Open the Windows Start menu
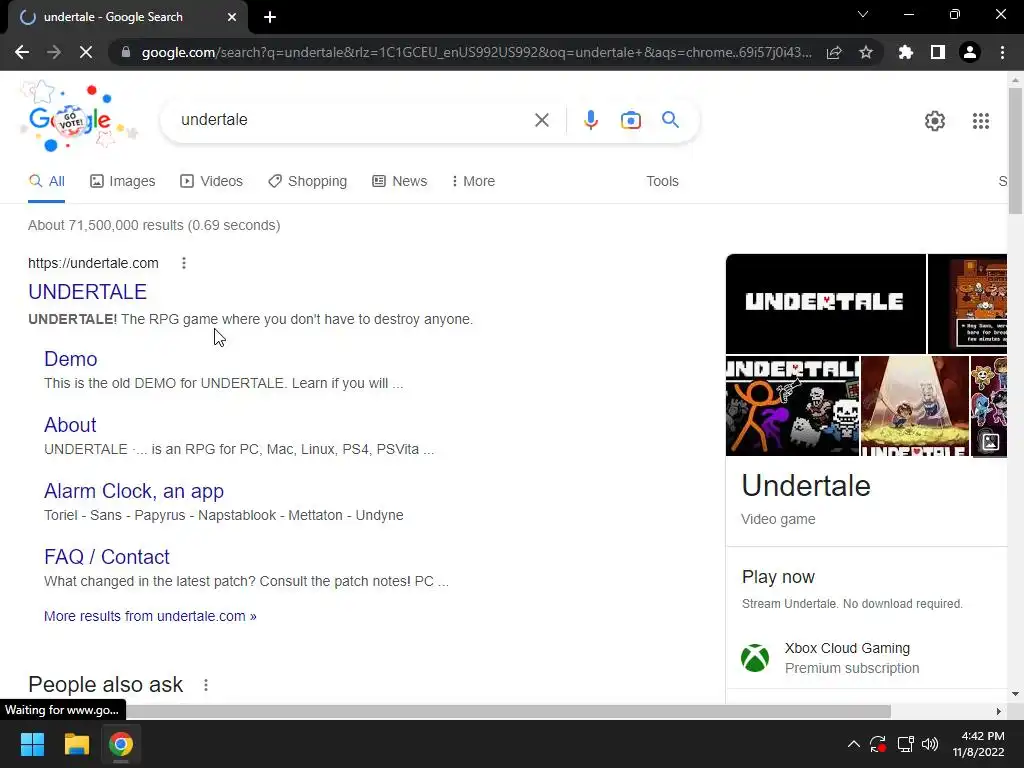The height and width of the screenshot is (768, 1024). (x=32, y=744)
